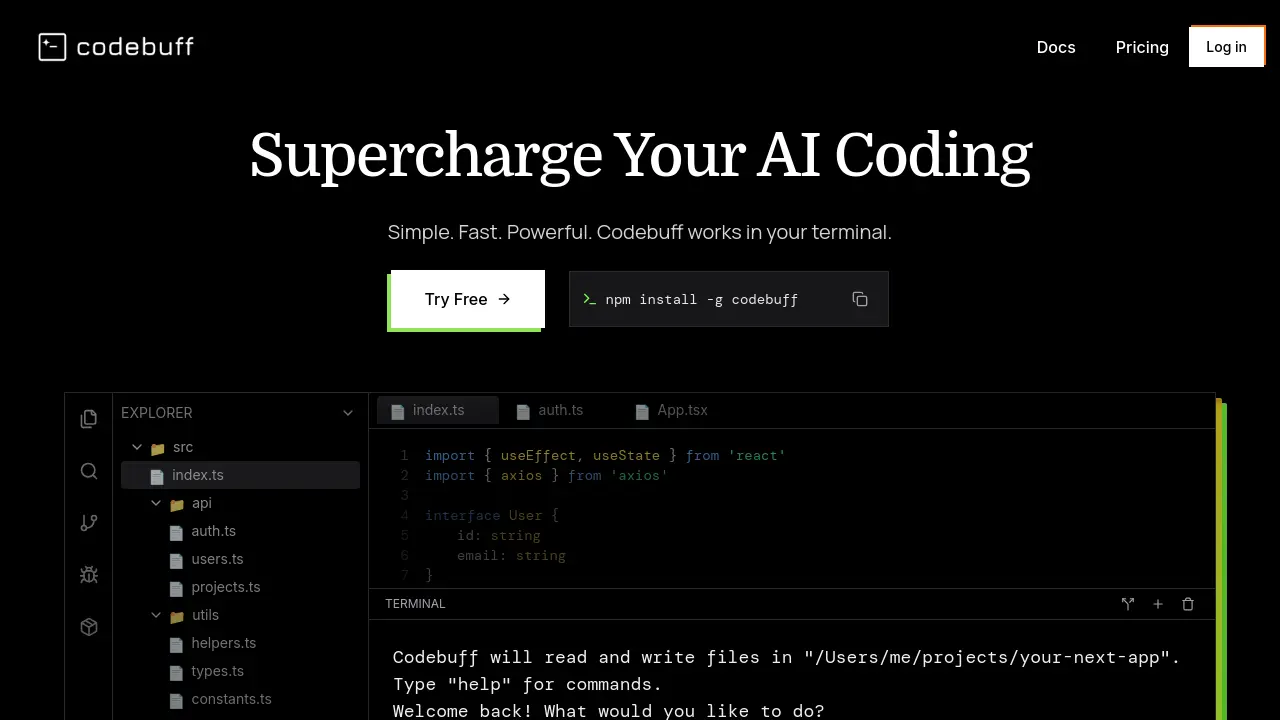Click the terminal prompt icon beside npm install
The height and width of the screenshot is (720, 1280).
589,299
